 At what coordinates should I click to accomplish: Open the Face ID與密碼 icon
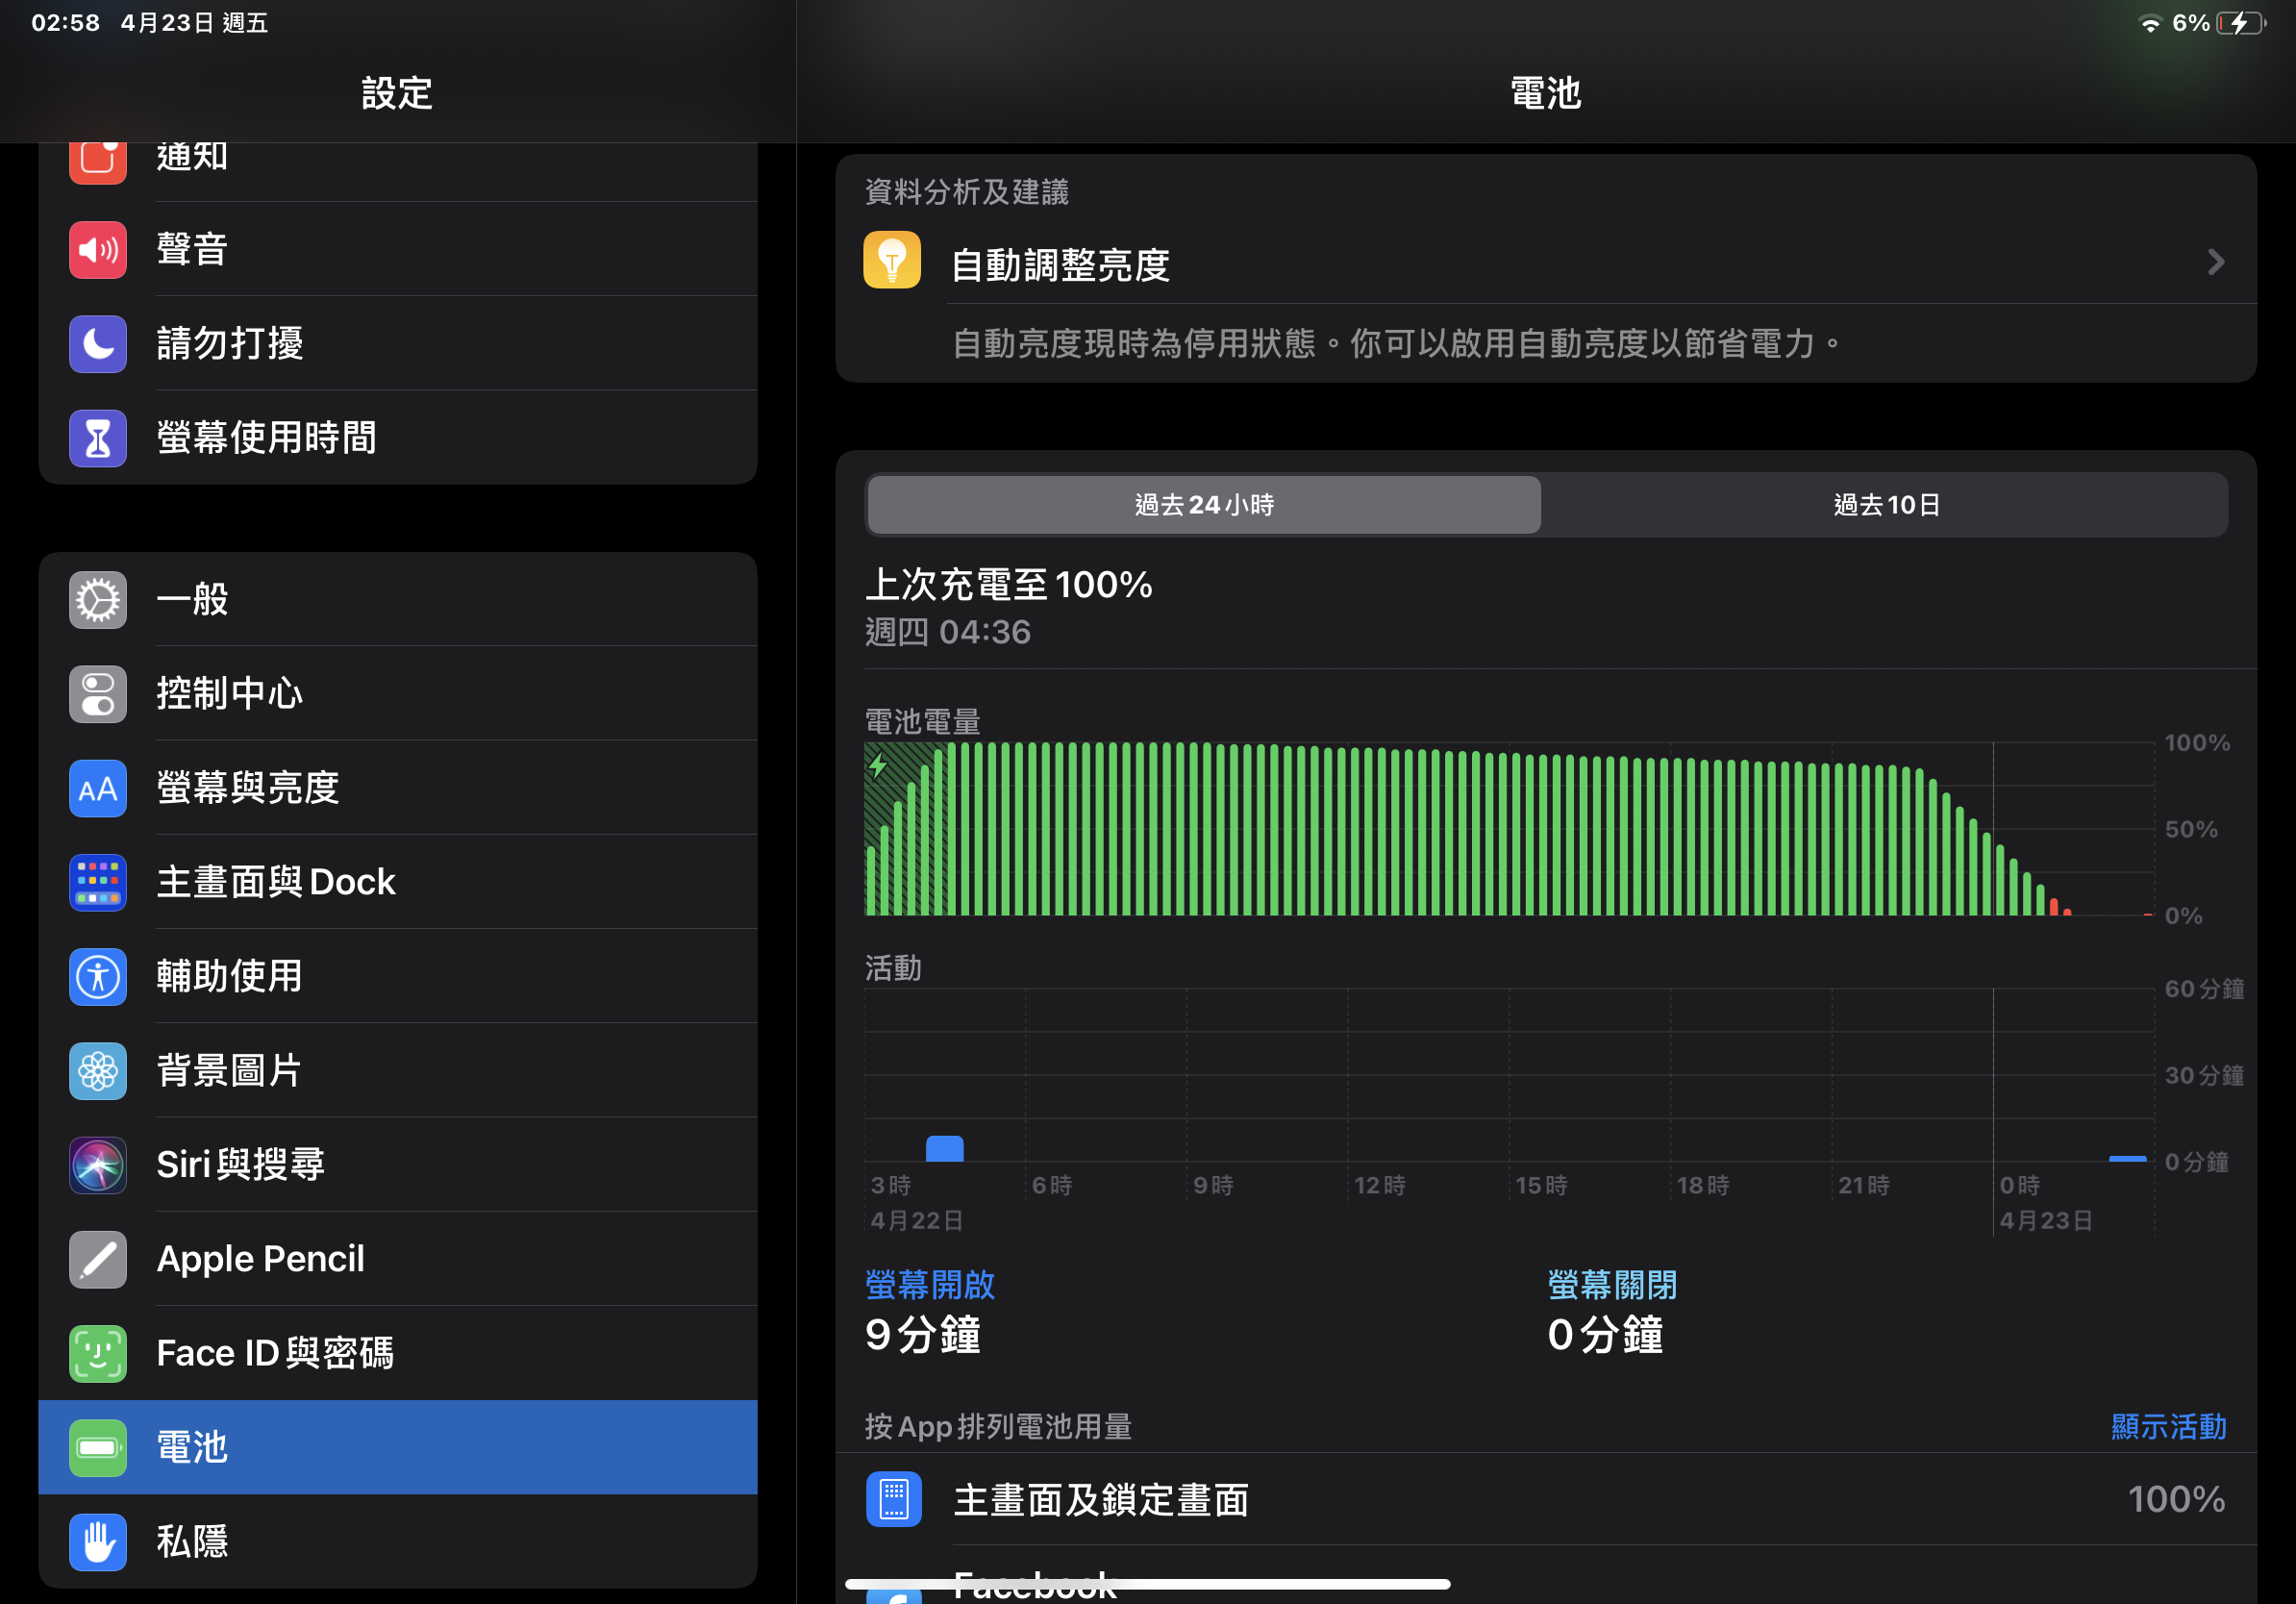click(97, 1353)
